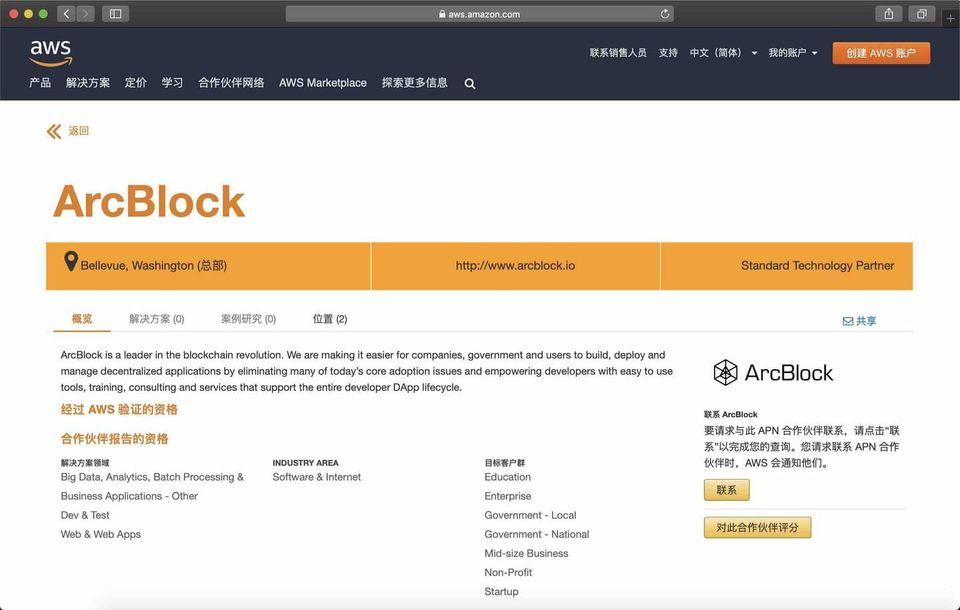Screen dimensions: 960x610
Task: Click the ArcBlock hexagon logo
Action: [726, 372]
